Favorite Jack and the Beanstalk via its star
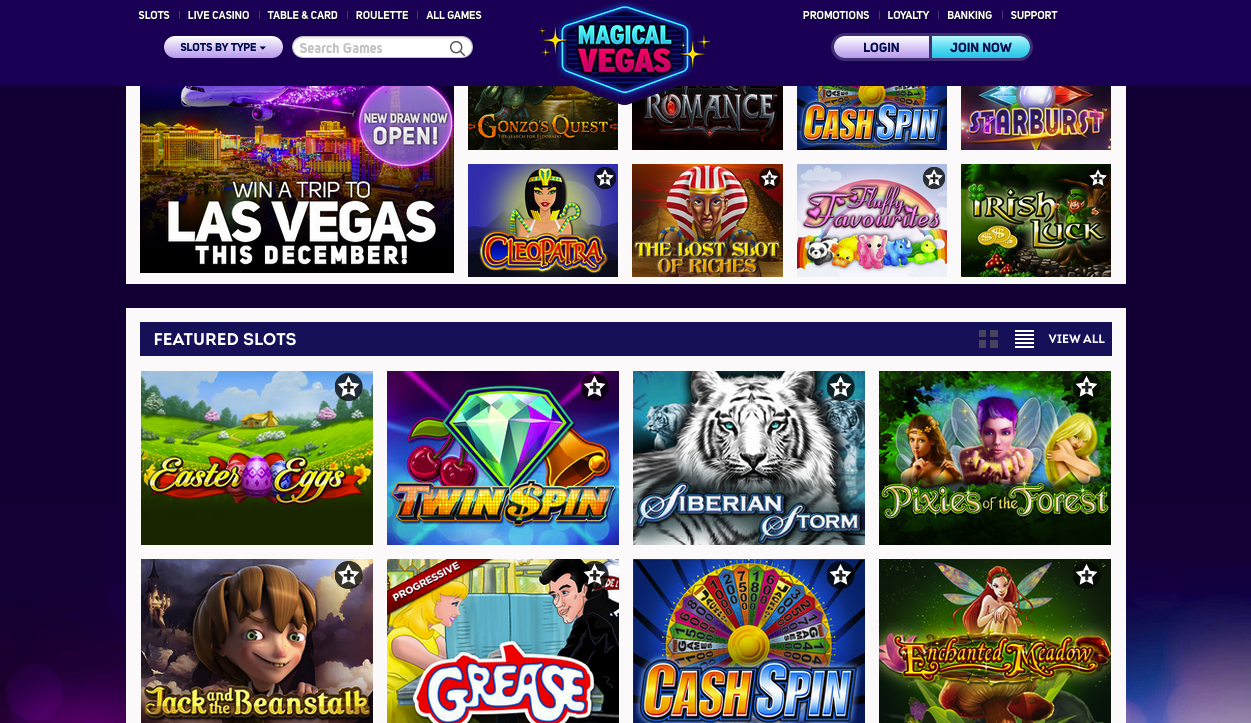Image resolution: width=1251 pixels, height=723 pixels. click(x=348, y=575)
